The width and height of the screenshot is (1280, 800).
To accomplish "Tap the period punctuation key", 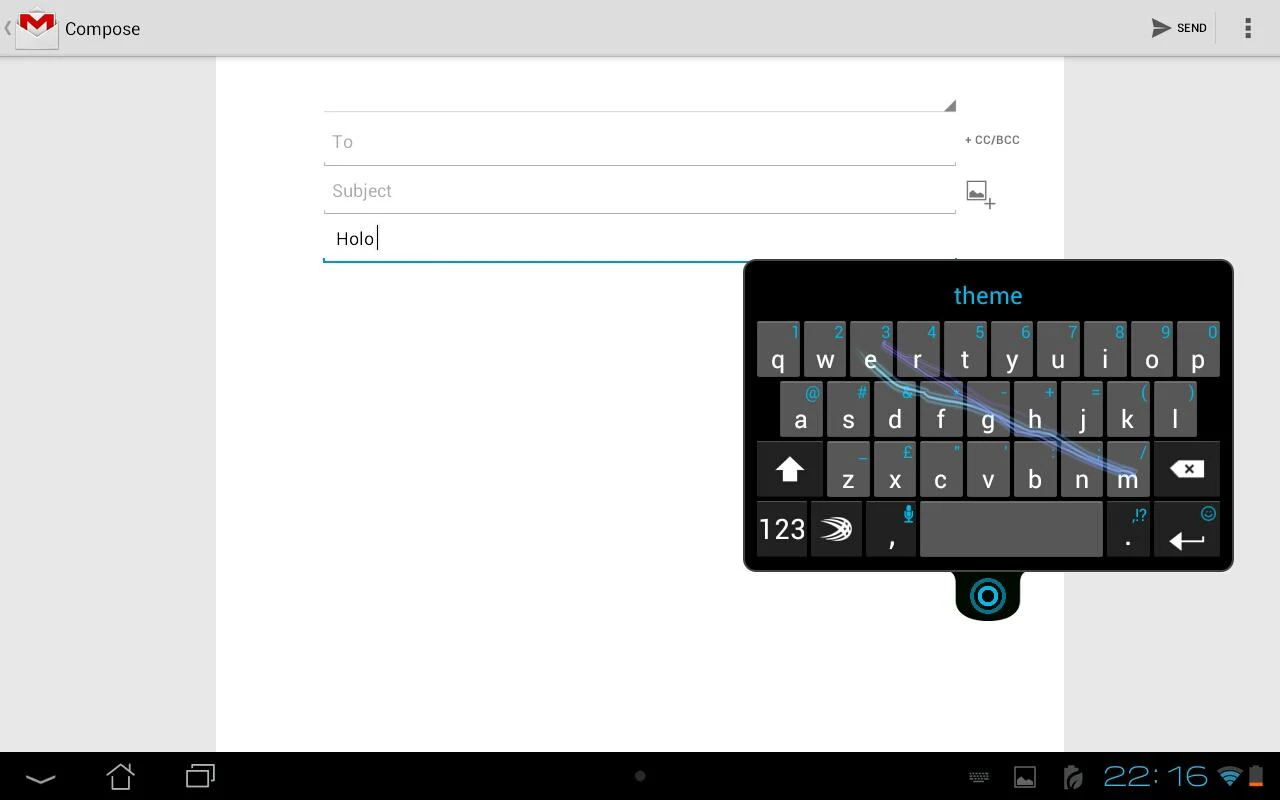I will tap(1128, 529).
